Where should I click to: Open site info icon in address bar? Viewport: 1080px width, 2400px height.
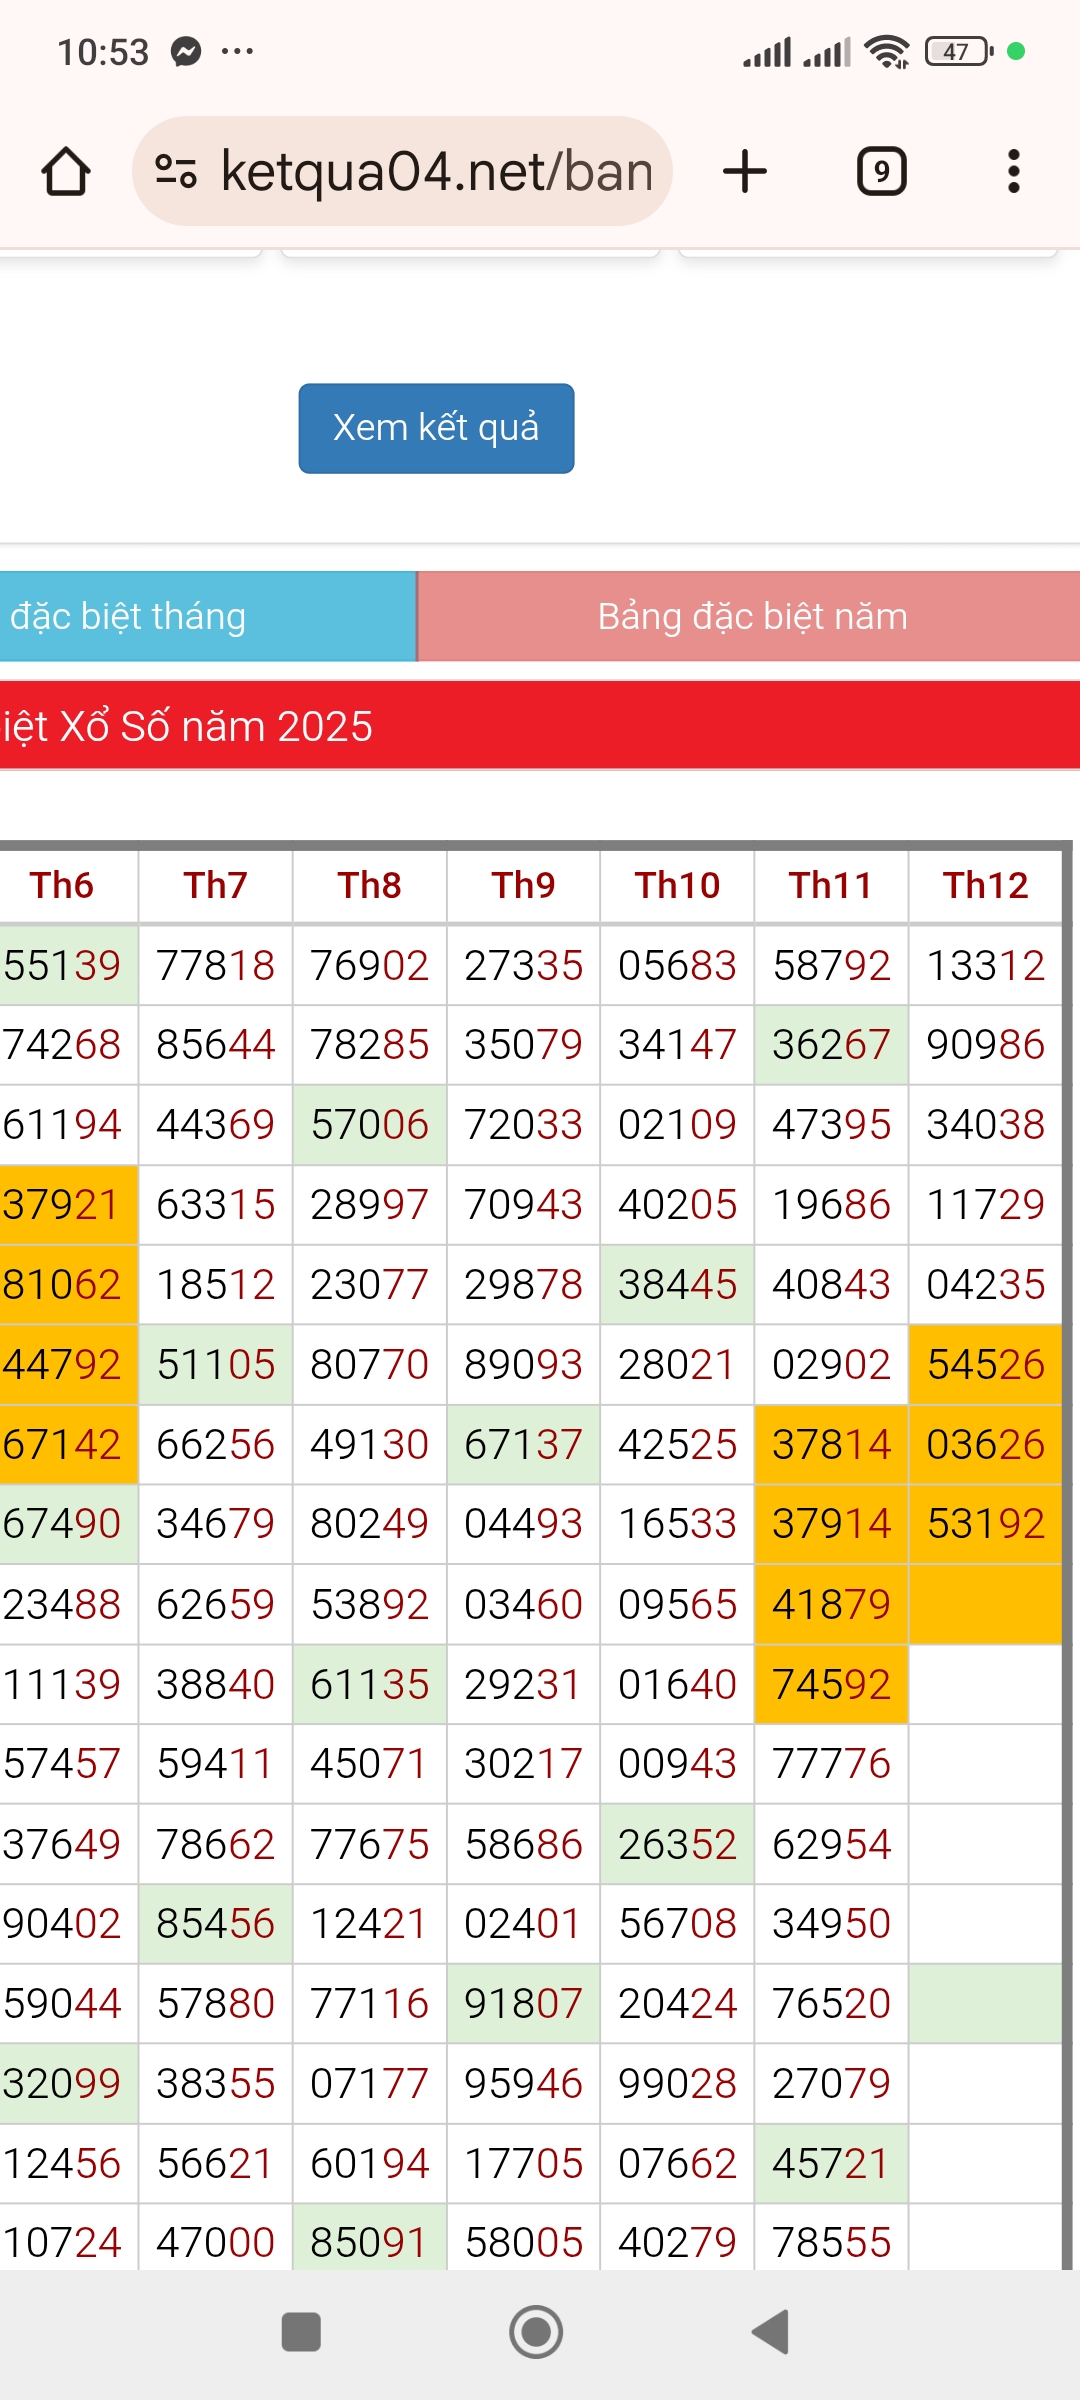click(176, 171)
